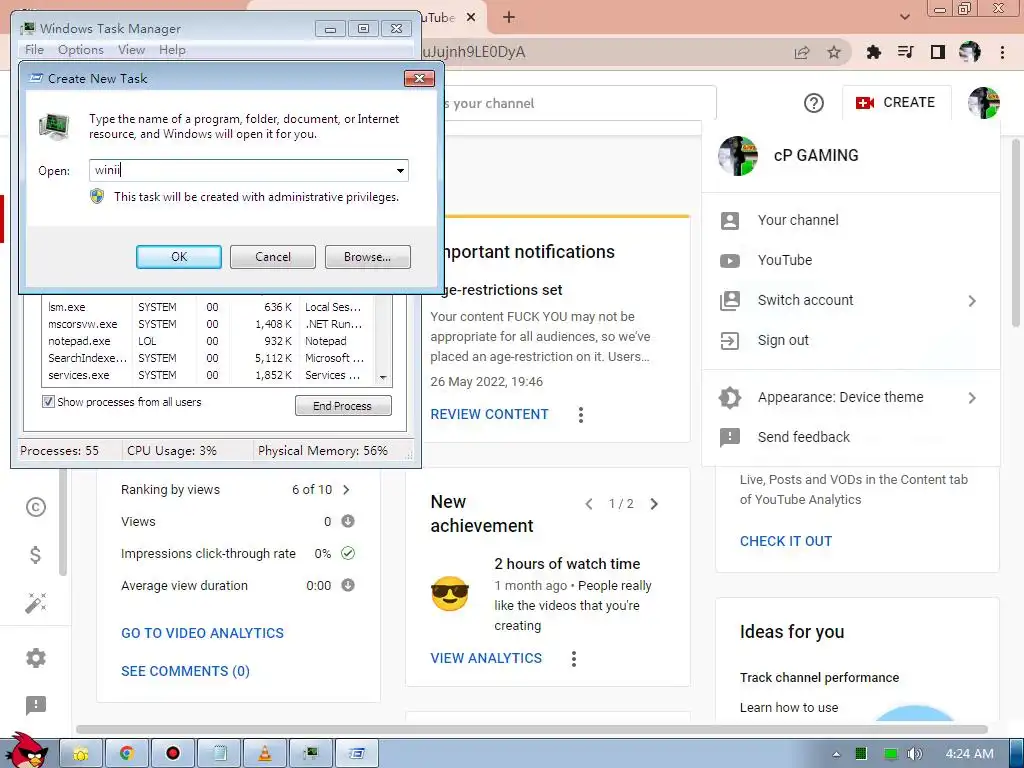Click the REVIEW CONTENT link

tap(489, 414)
